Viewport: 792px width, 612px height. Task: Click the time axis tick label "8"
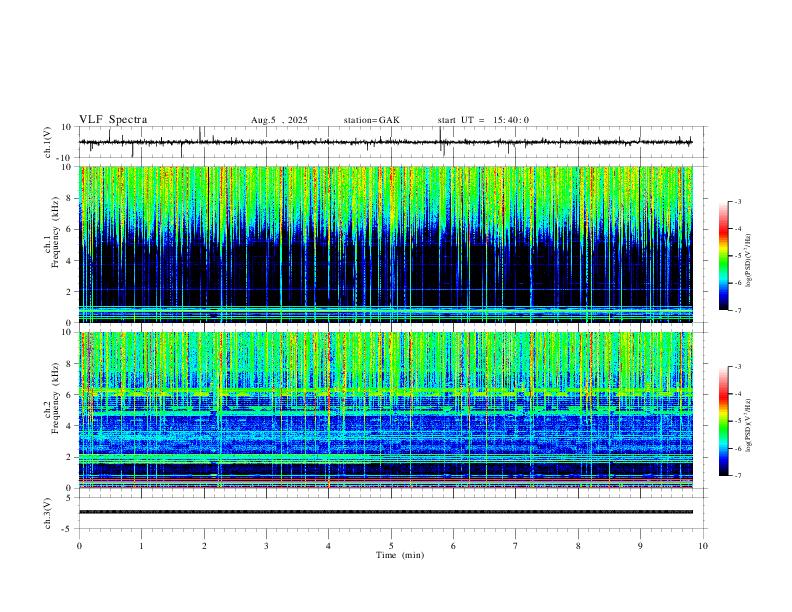pos(578,546)
